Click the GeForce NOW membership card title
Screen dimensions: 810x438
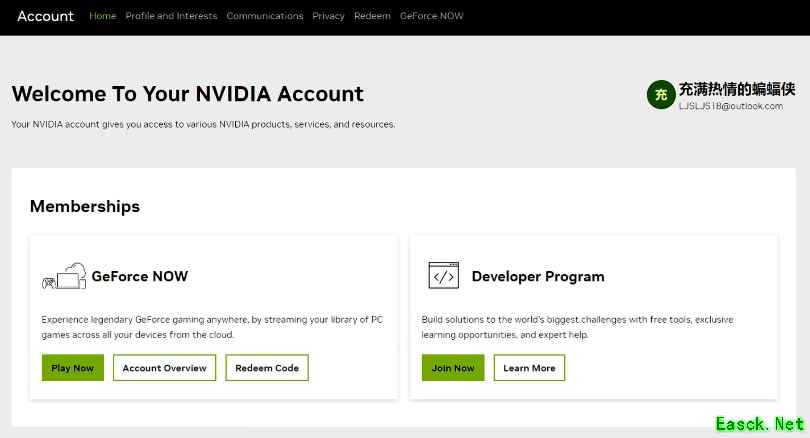(139, 276)
